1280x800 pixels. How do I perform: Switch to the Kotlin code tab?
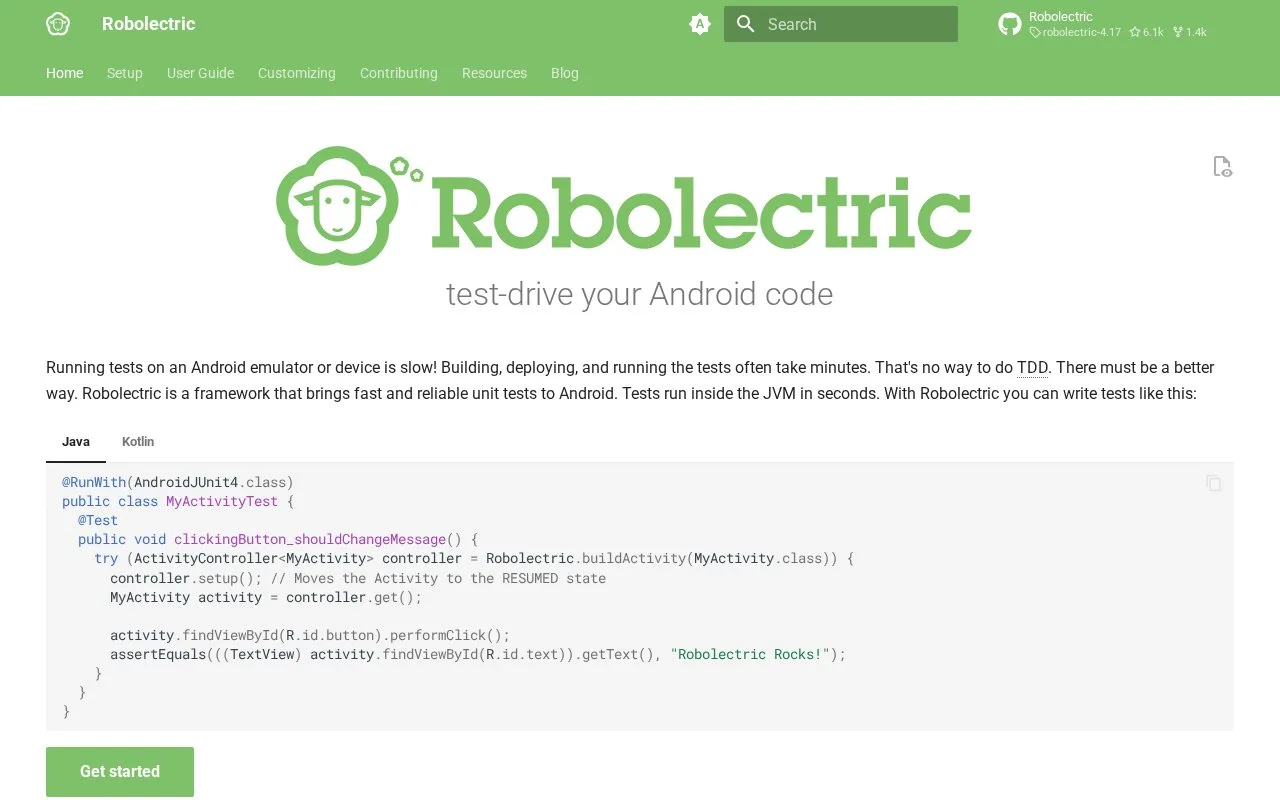138,441
